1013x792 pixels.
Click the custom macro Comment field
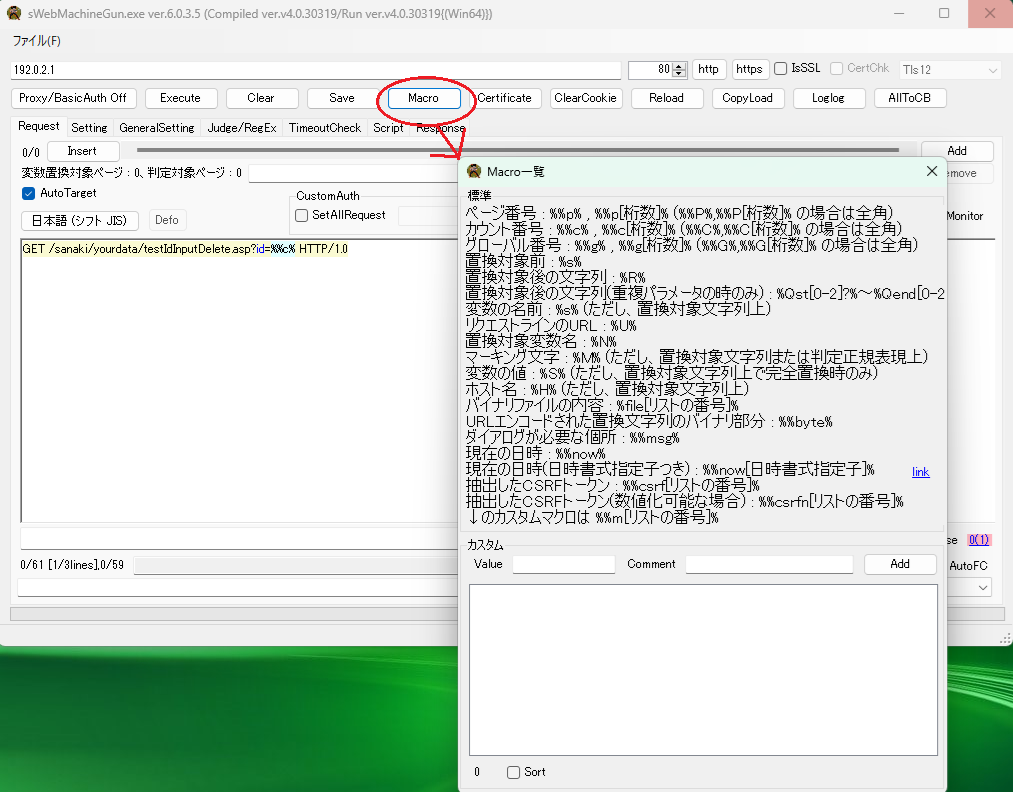point(769,564)
